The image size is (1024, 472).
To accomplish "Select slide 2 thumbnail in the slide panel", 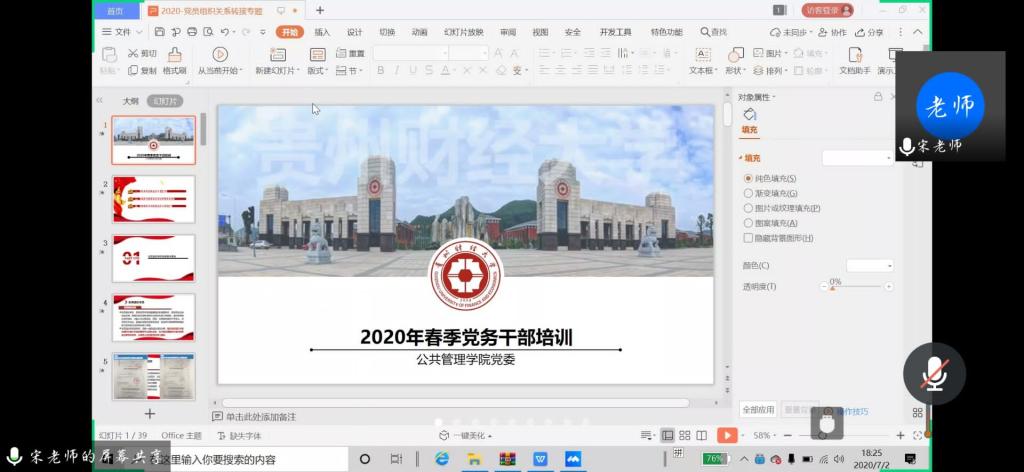I will tap(153, 199).
